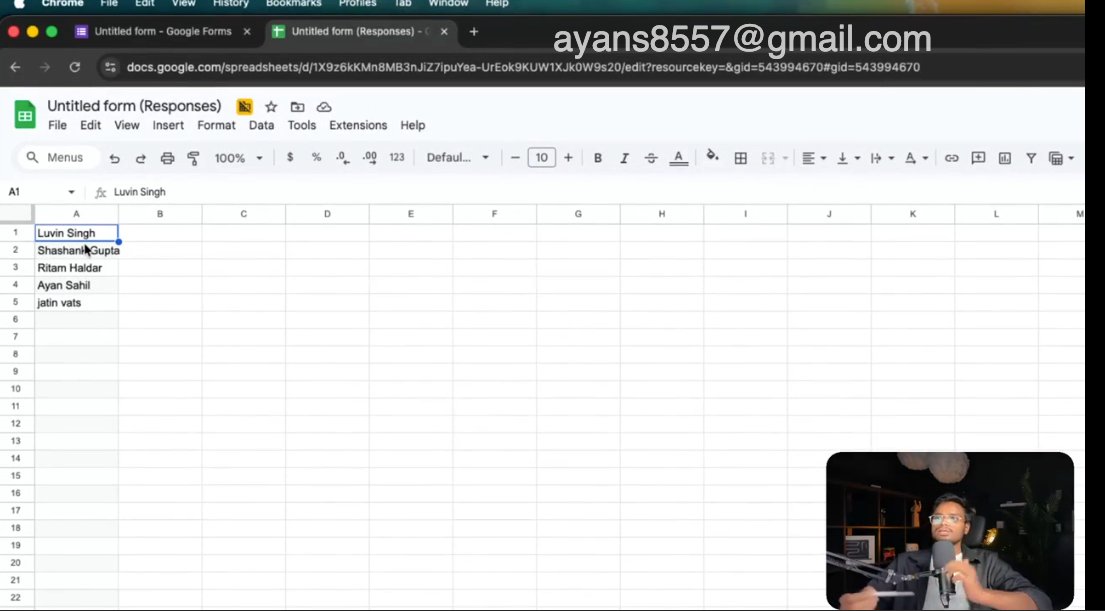1105x611 pixels.
Task: Switch to Untitled form - Google Forms tab
Action: tap(163, 32)
